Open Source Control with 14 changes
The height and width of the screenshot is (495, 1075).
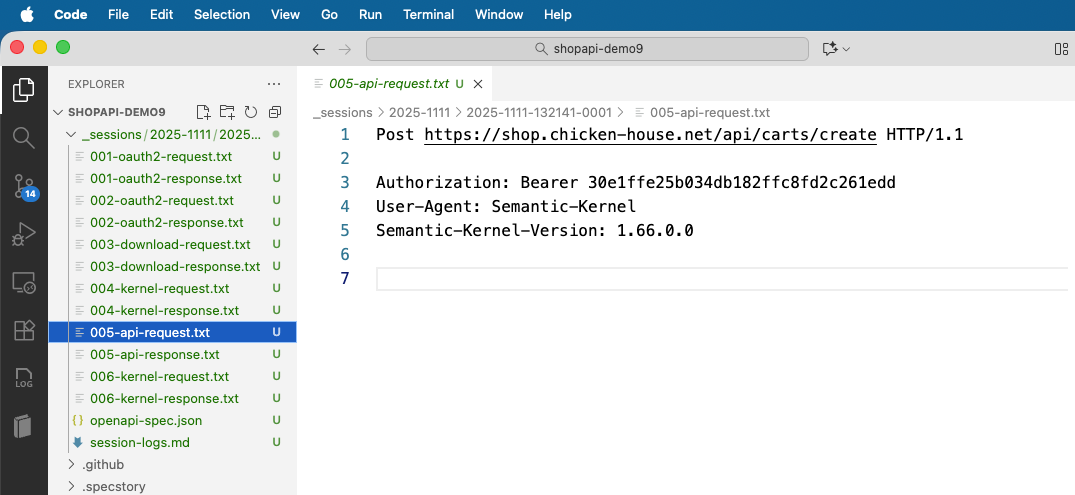[x=23, y=185]
